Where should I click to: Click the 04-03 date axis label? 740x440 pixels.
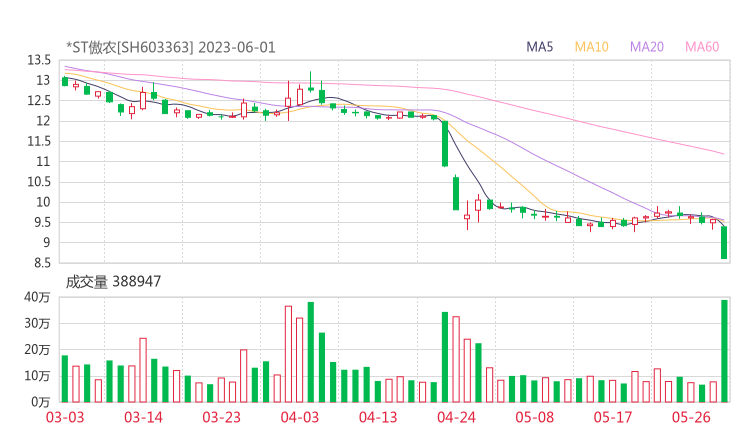300,417
